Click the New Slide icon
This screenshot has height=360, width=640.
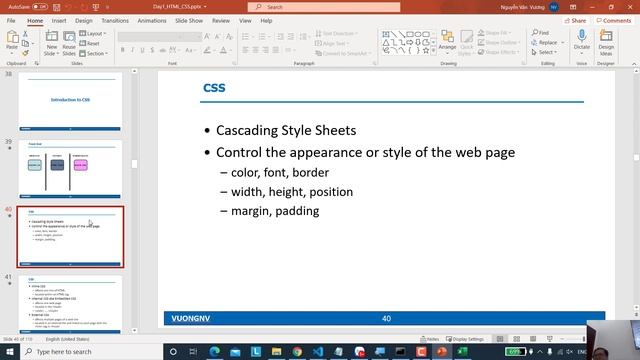[x=51, y=37]
